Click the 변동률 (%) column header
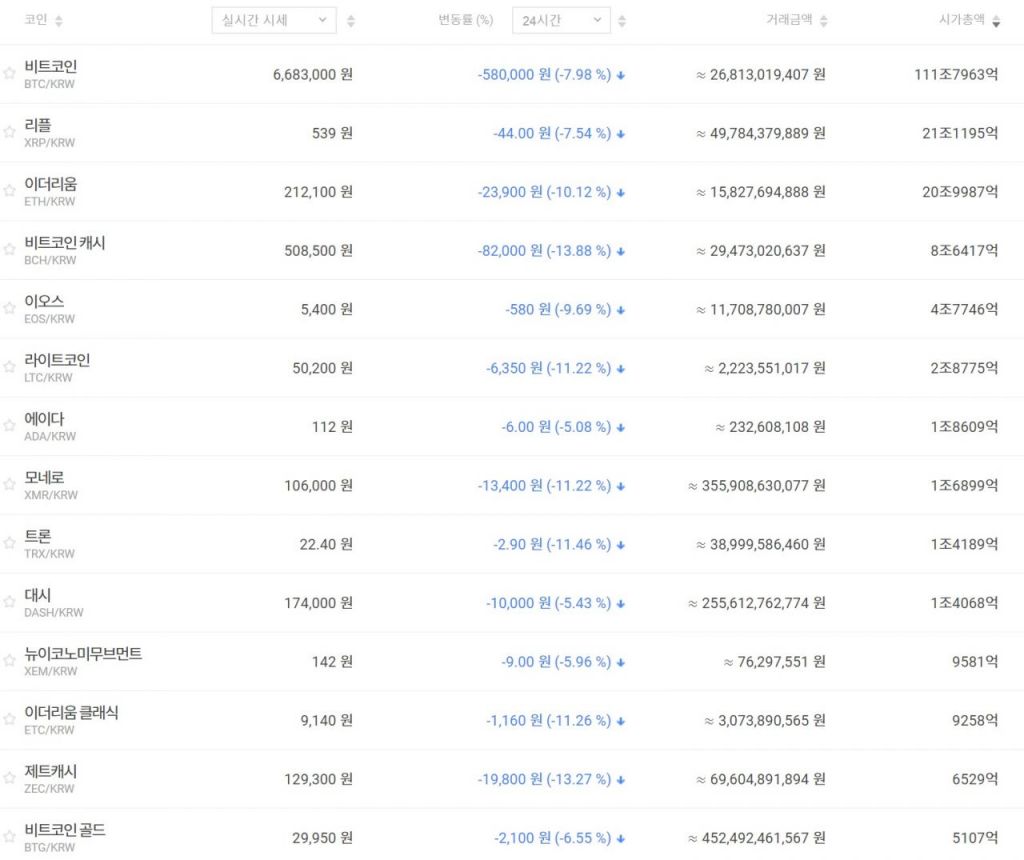Image resolution: width=1024 pixels, height=860 pixels. (x=465, y=20)
